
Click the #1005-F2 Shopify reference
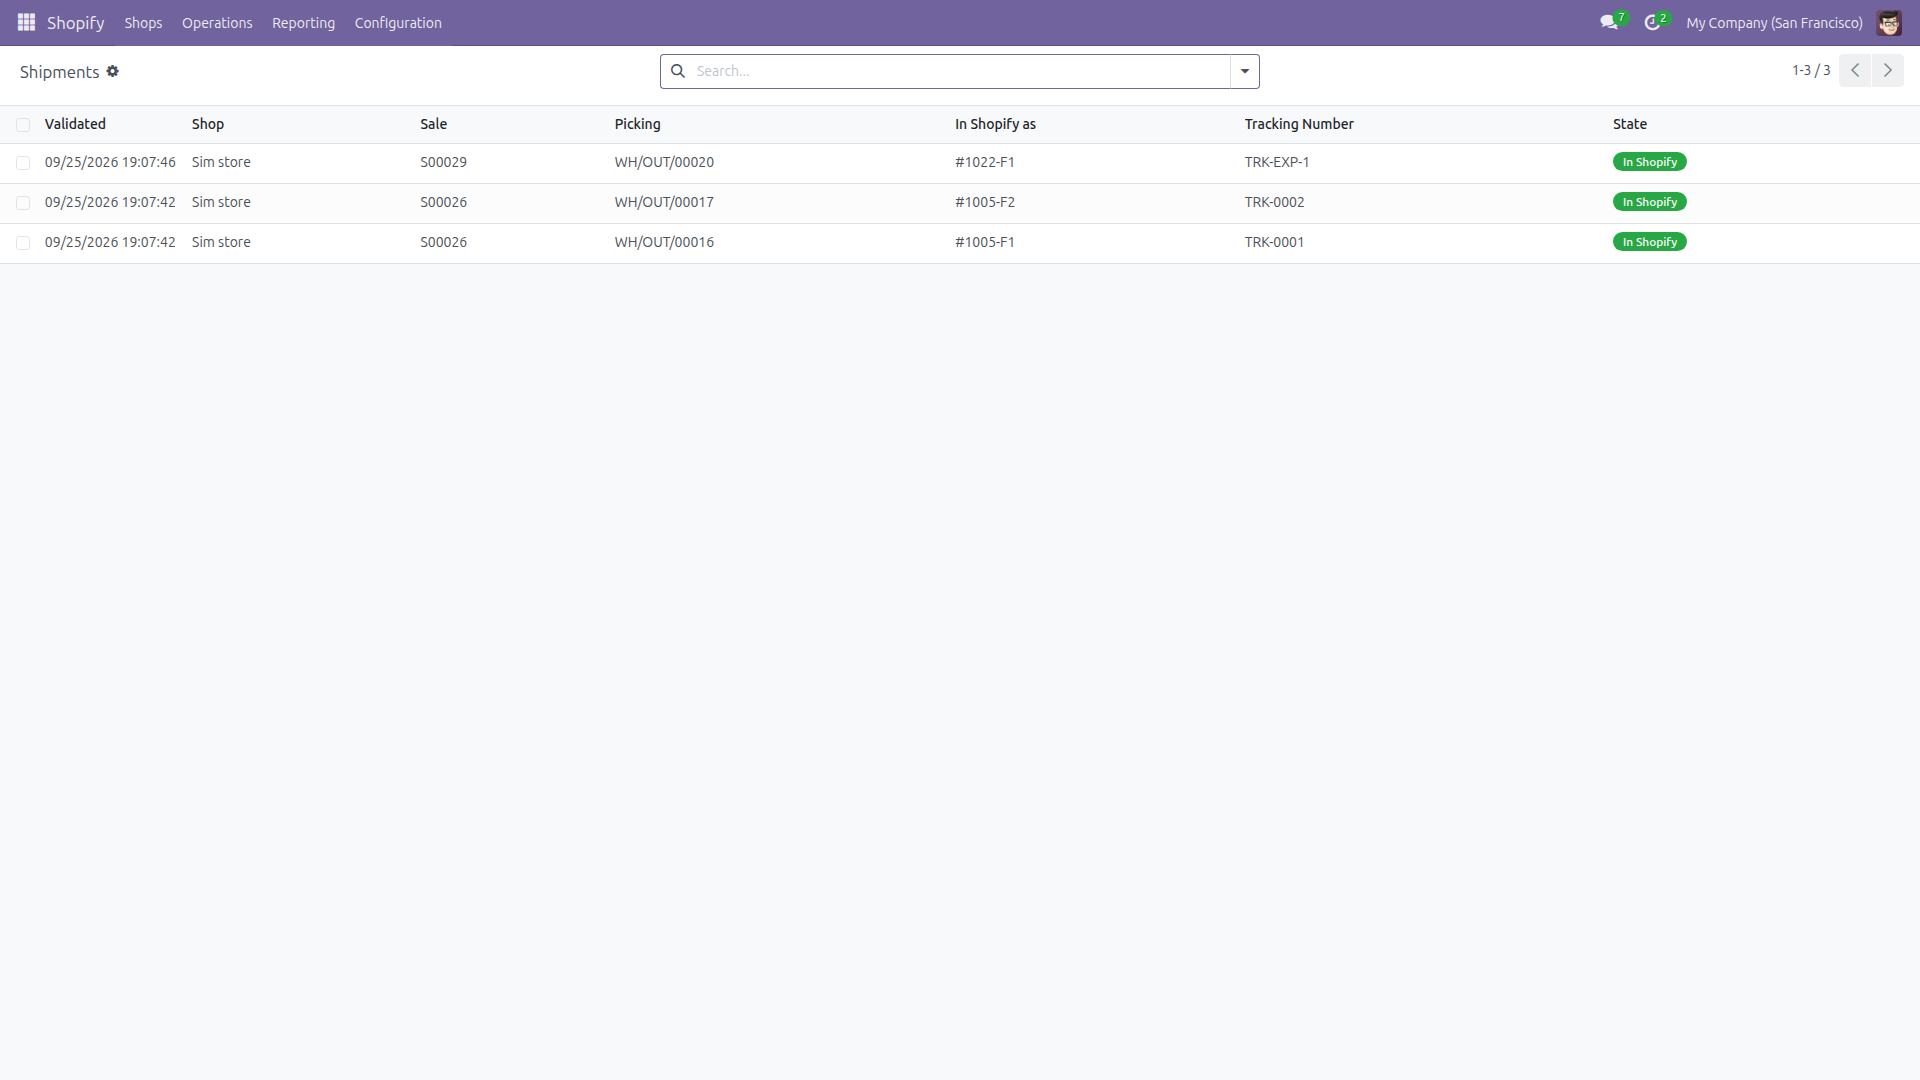[x=985, y=202]
